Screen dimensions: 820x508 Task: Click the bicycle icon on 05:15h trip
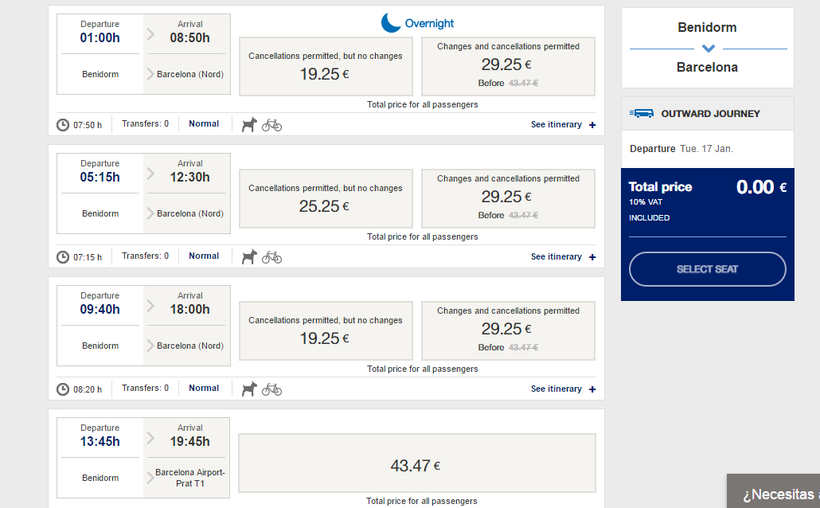(272, 257)
